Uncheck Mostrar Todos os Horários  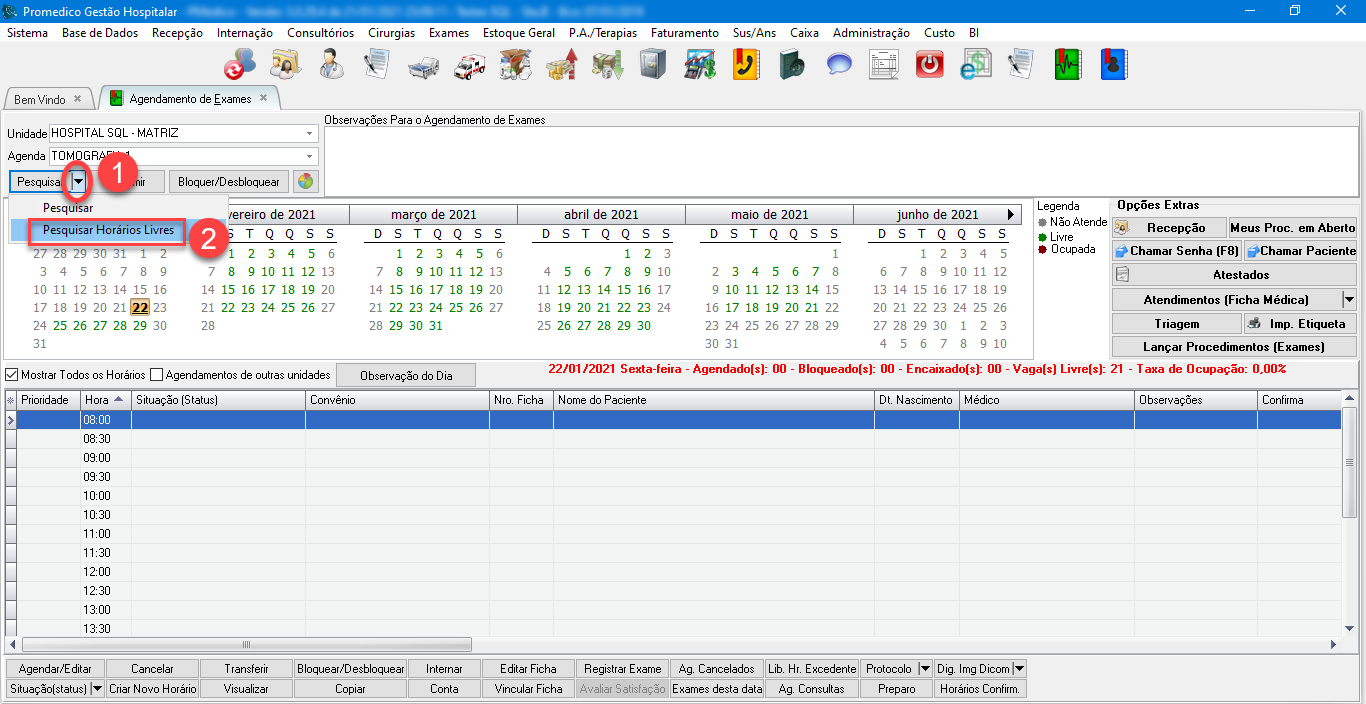12,375
